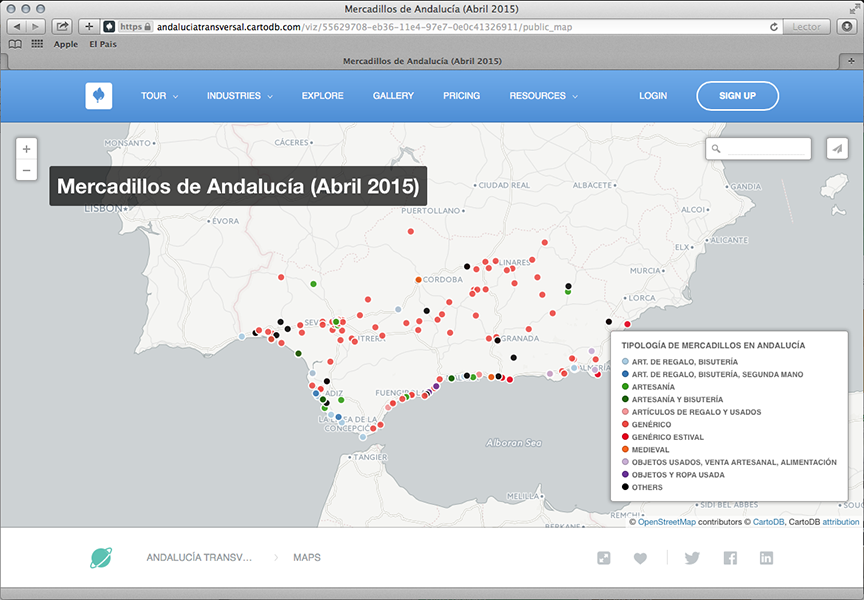Zoom in on the map
The width and height of the screenshot is (864, 600).
(27, 149)
